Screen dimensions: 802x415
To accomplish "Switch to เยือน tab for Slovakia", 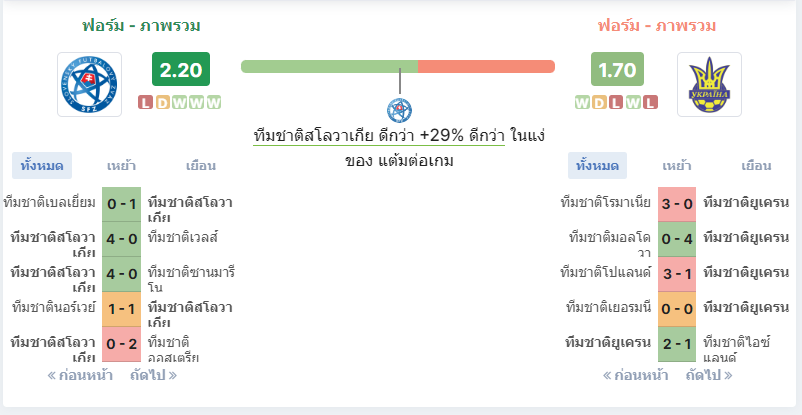I will pos(200,166).
